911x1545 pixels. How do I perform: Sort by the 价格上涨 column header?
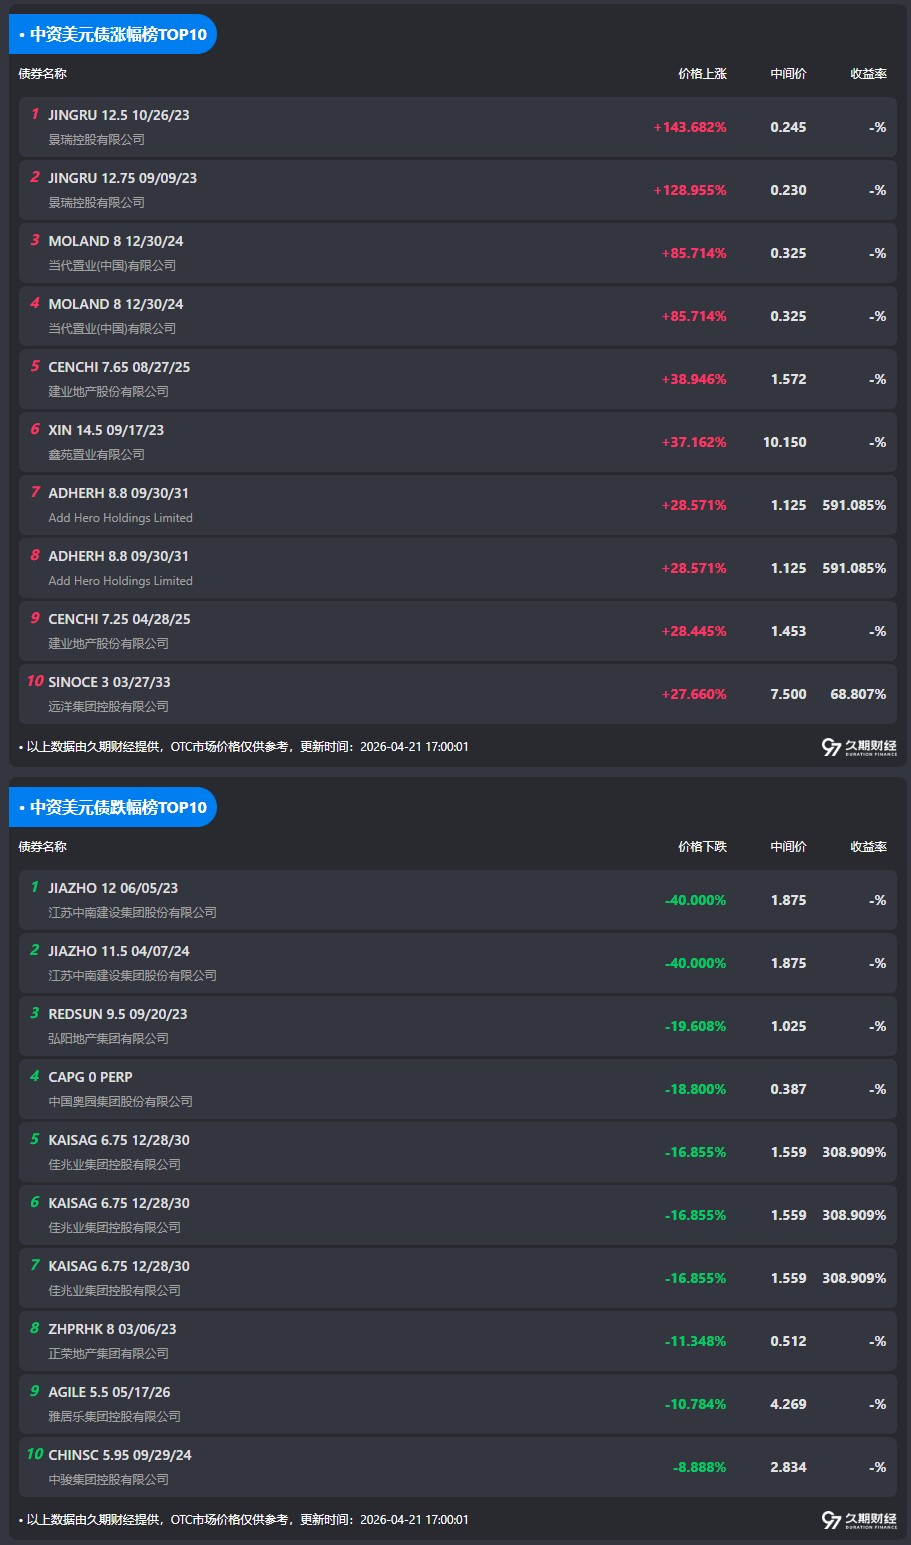pos(702,73)
